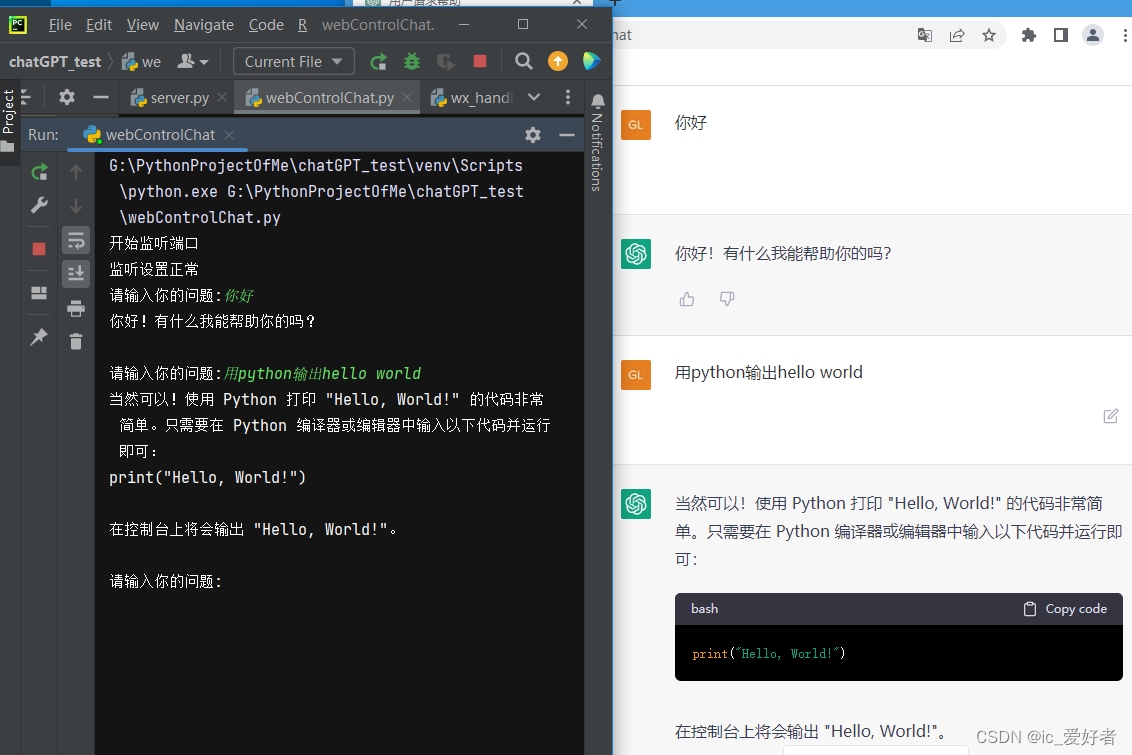
Task: Print the console output with printer icon
Action: click(76, 309)
